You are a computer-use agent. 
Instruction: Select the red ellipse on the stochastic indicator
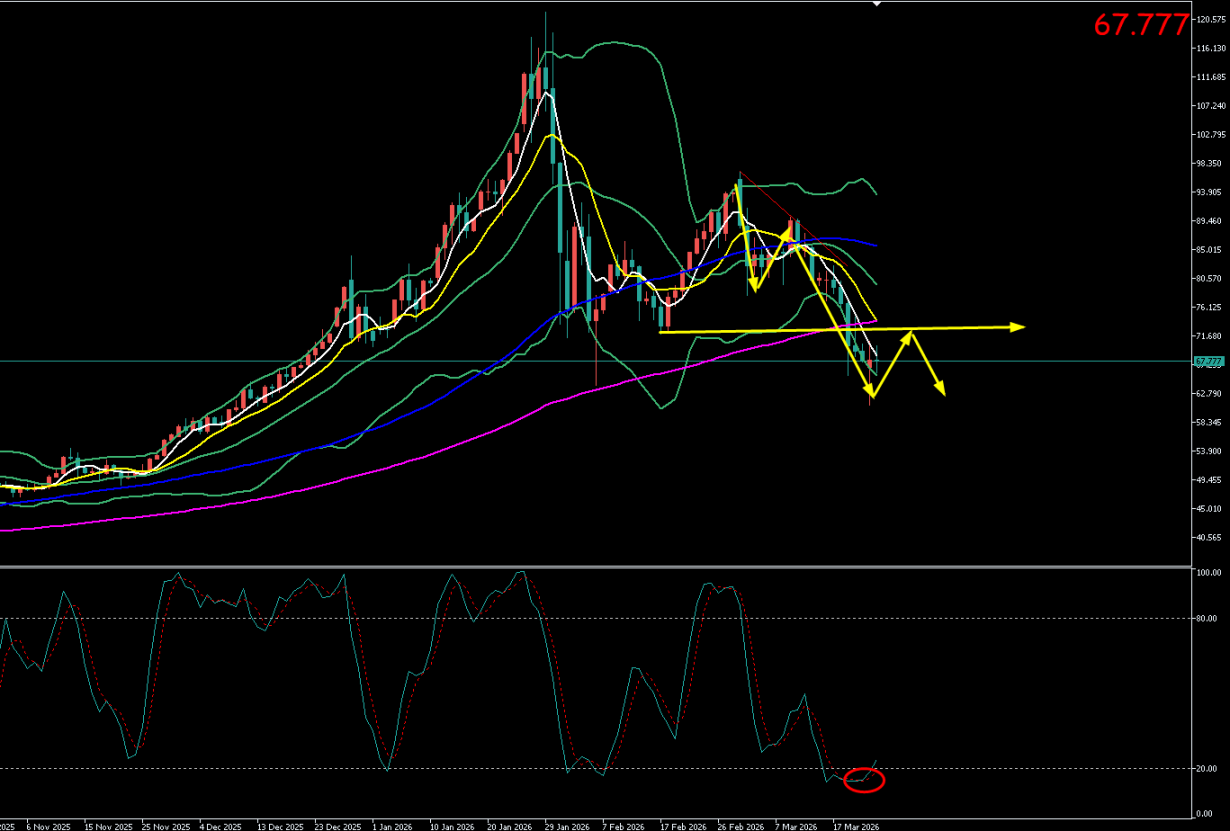865,780
